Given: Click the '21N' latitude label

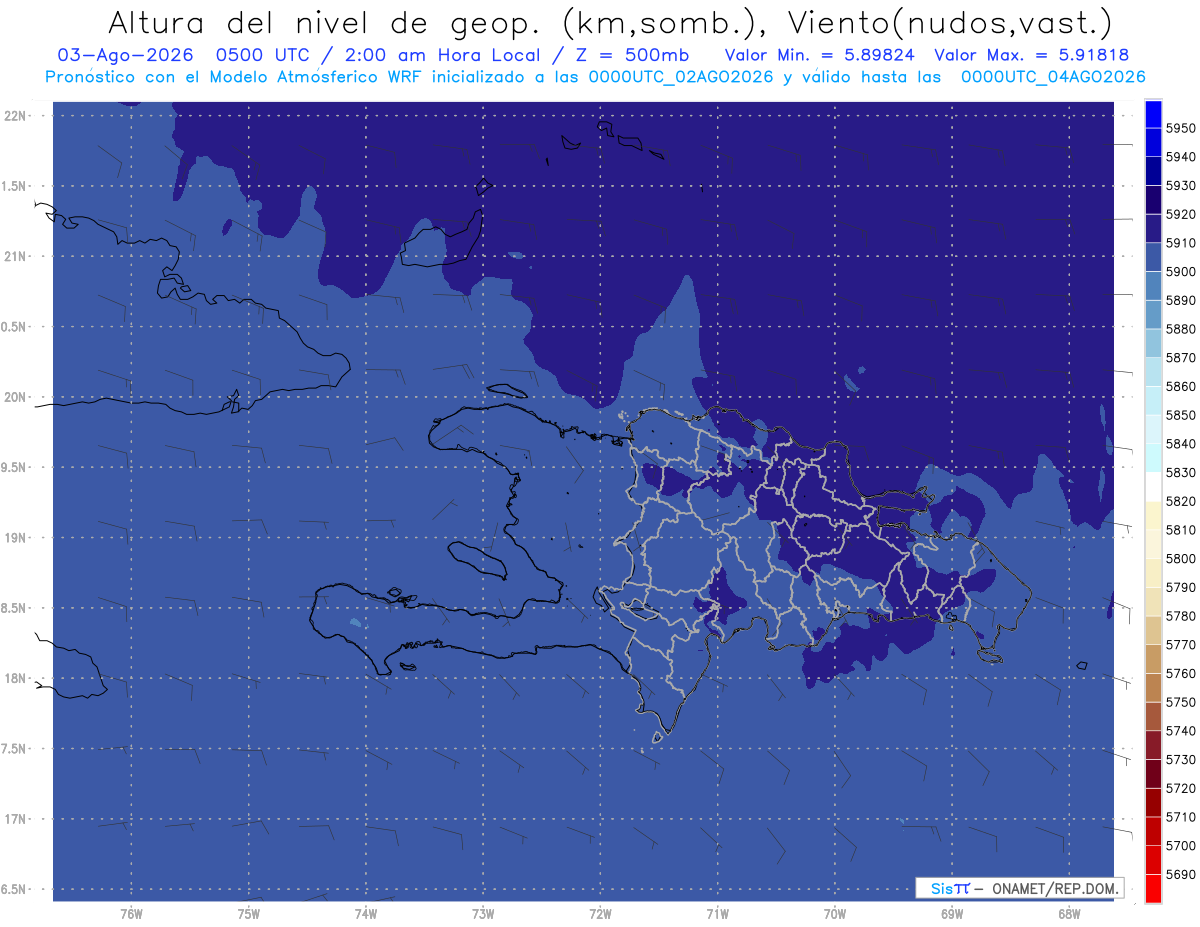Looking at the screenshot, I should (14, 256).
